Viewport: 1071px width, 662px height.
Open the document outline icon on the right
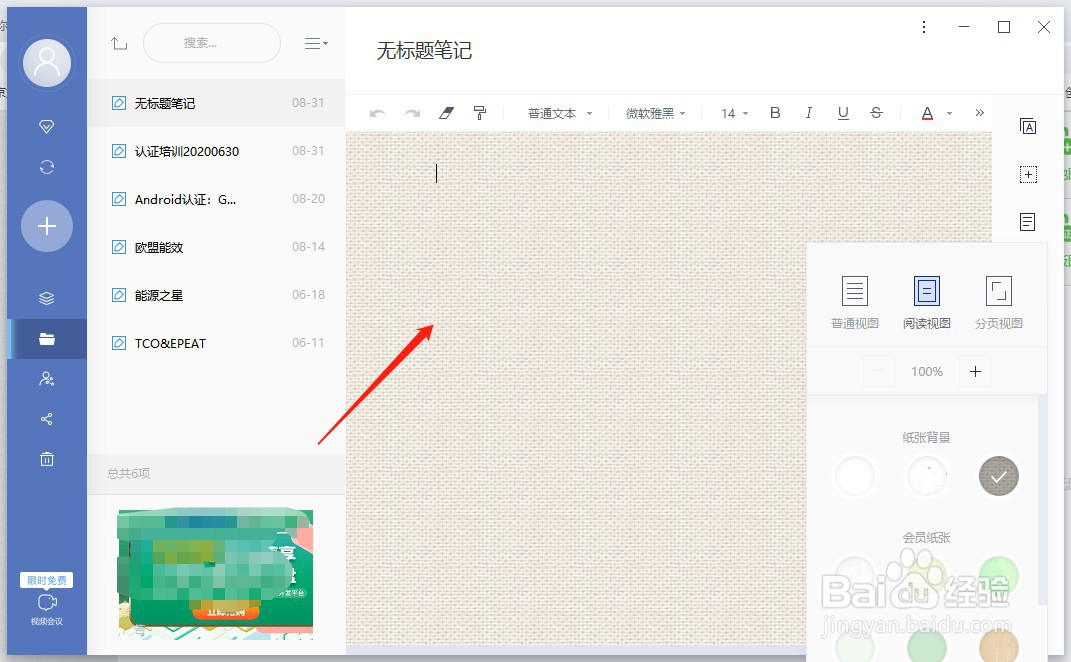(1028, 222)
